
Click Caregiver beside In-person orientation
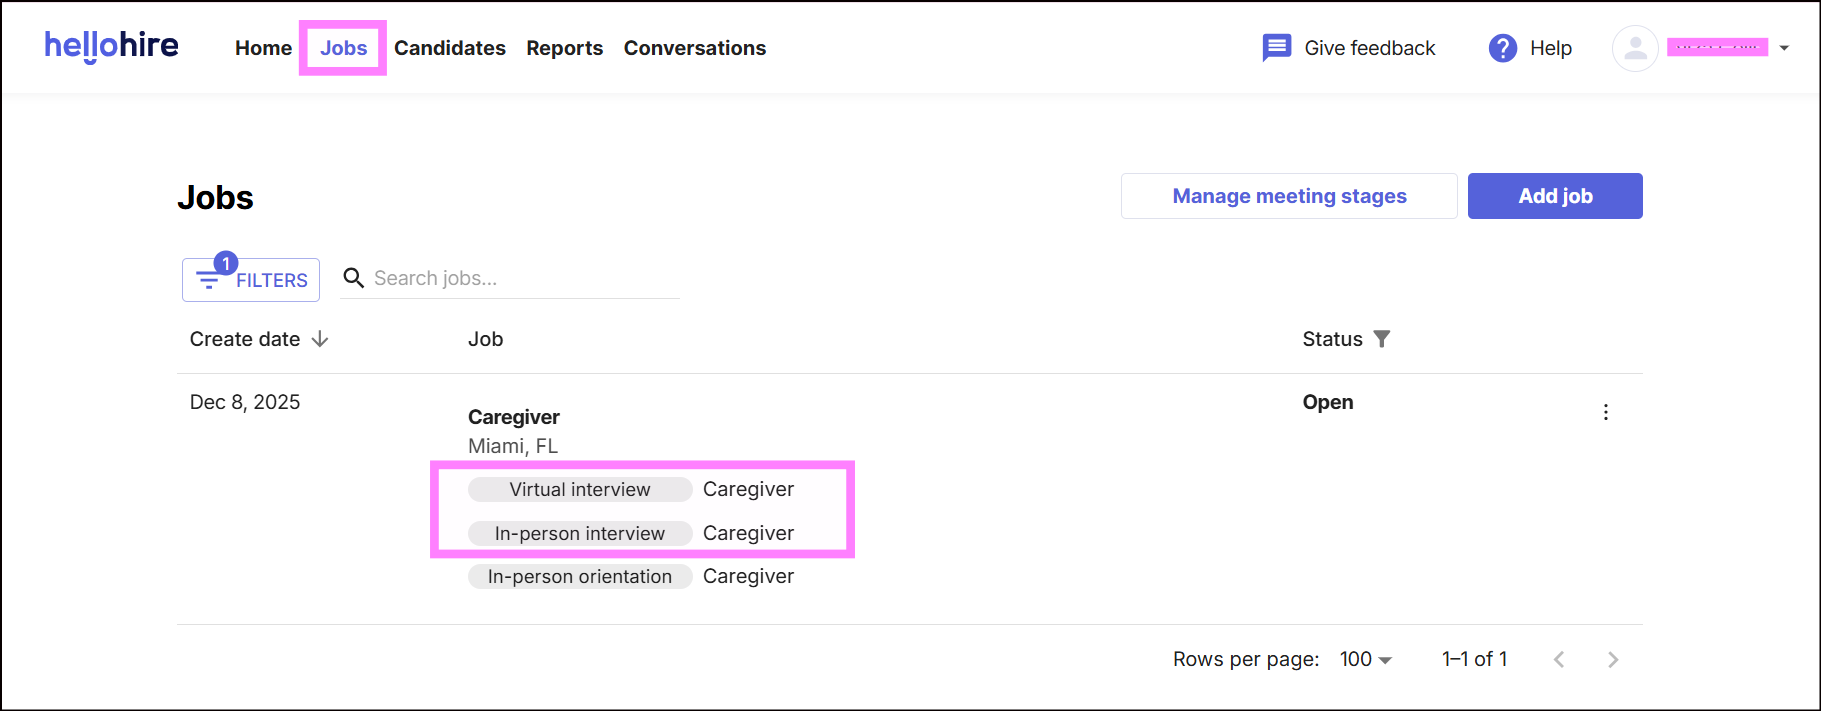click(x=748, y=576)
